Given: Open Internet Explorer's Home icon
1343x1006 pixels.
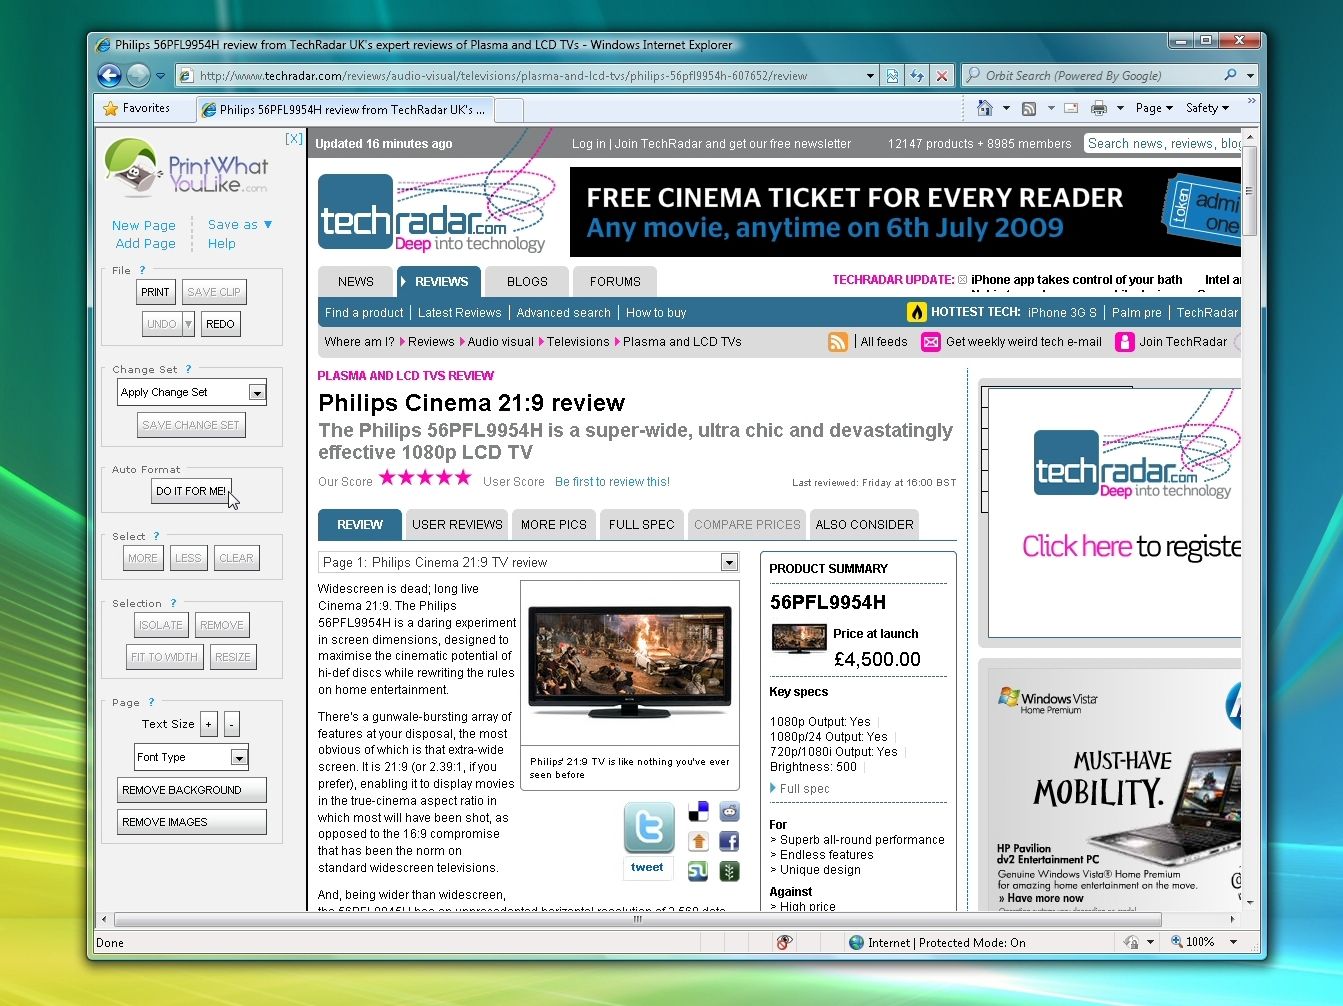Looking at the screenshot, I should tap(984, 107).
